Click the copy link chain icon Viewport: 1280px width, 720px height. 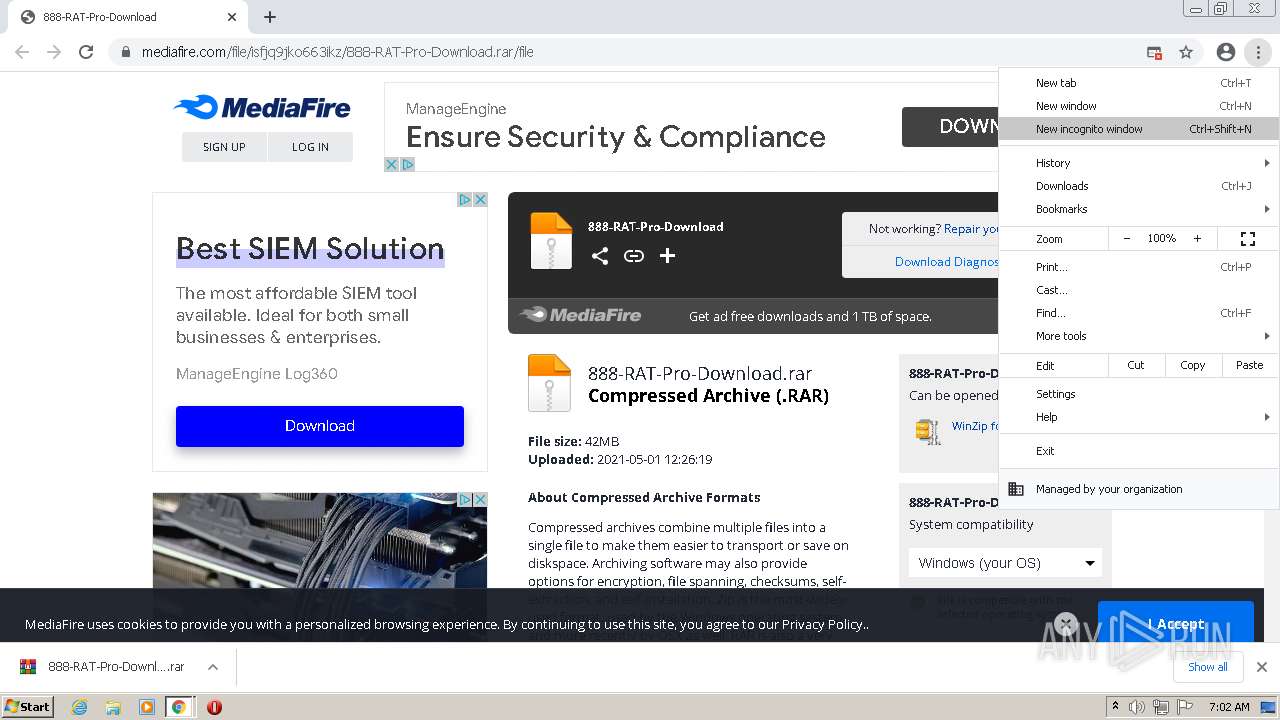tap(634, 256)
